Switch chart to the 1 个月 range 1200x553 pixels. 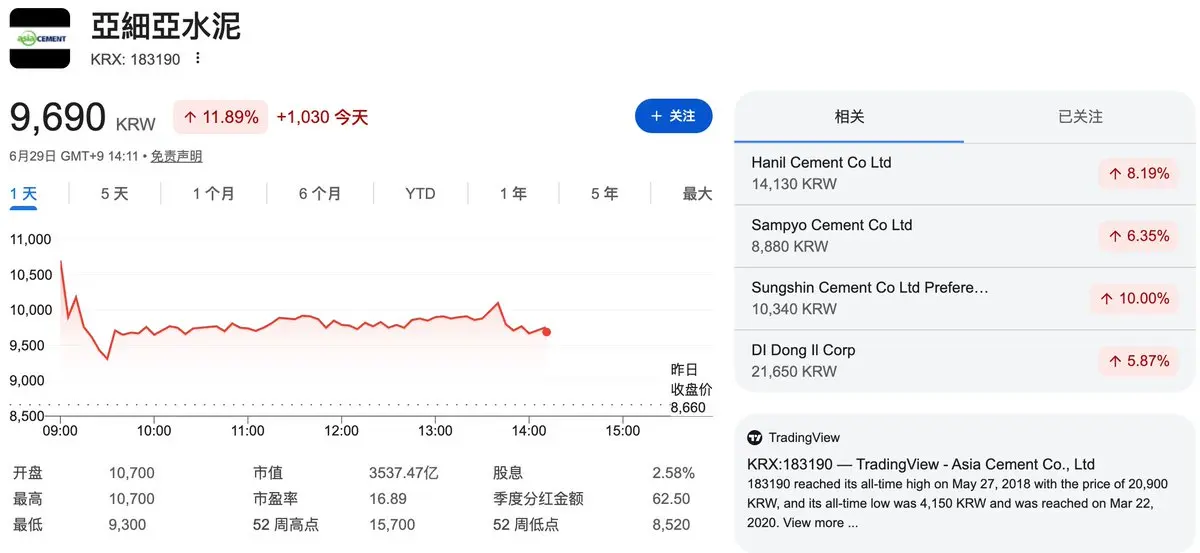coord(213,194)
